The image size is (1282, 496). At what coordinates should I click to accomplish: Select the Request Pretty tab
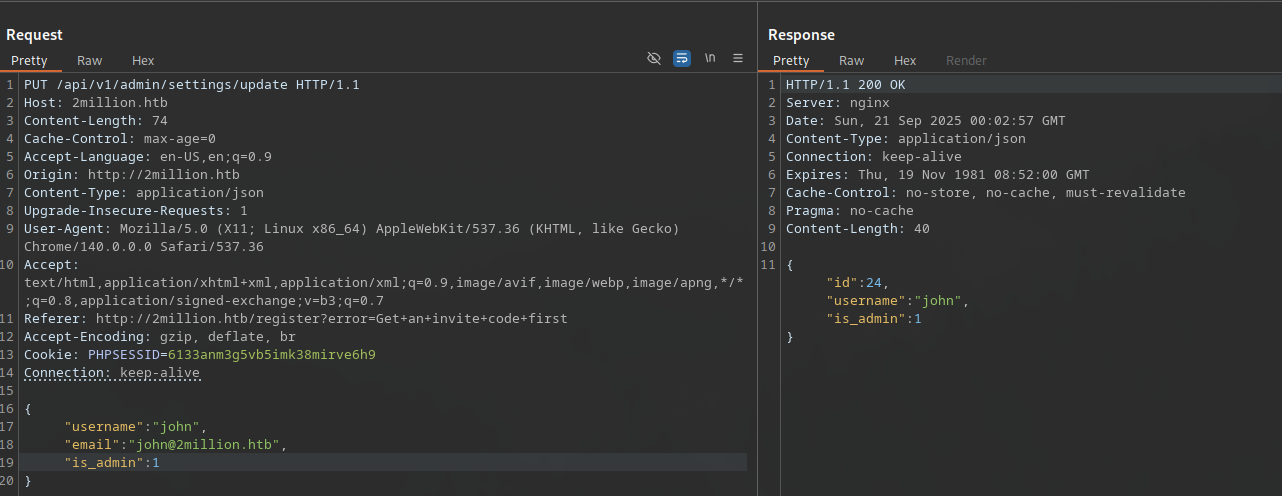pos(29,61)
